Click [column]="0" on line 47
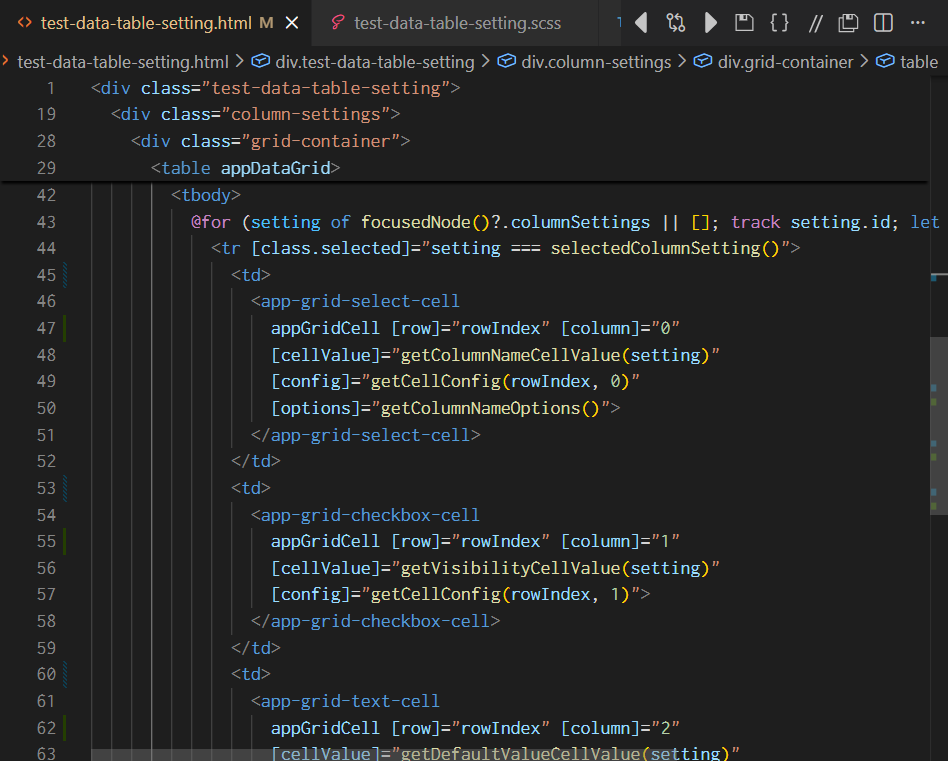948x761 pixels. [620, 328]
